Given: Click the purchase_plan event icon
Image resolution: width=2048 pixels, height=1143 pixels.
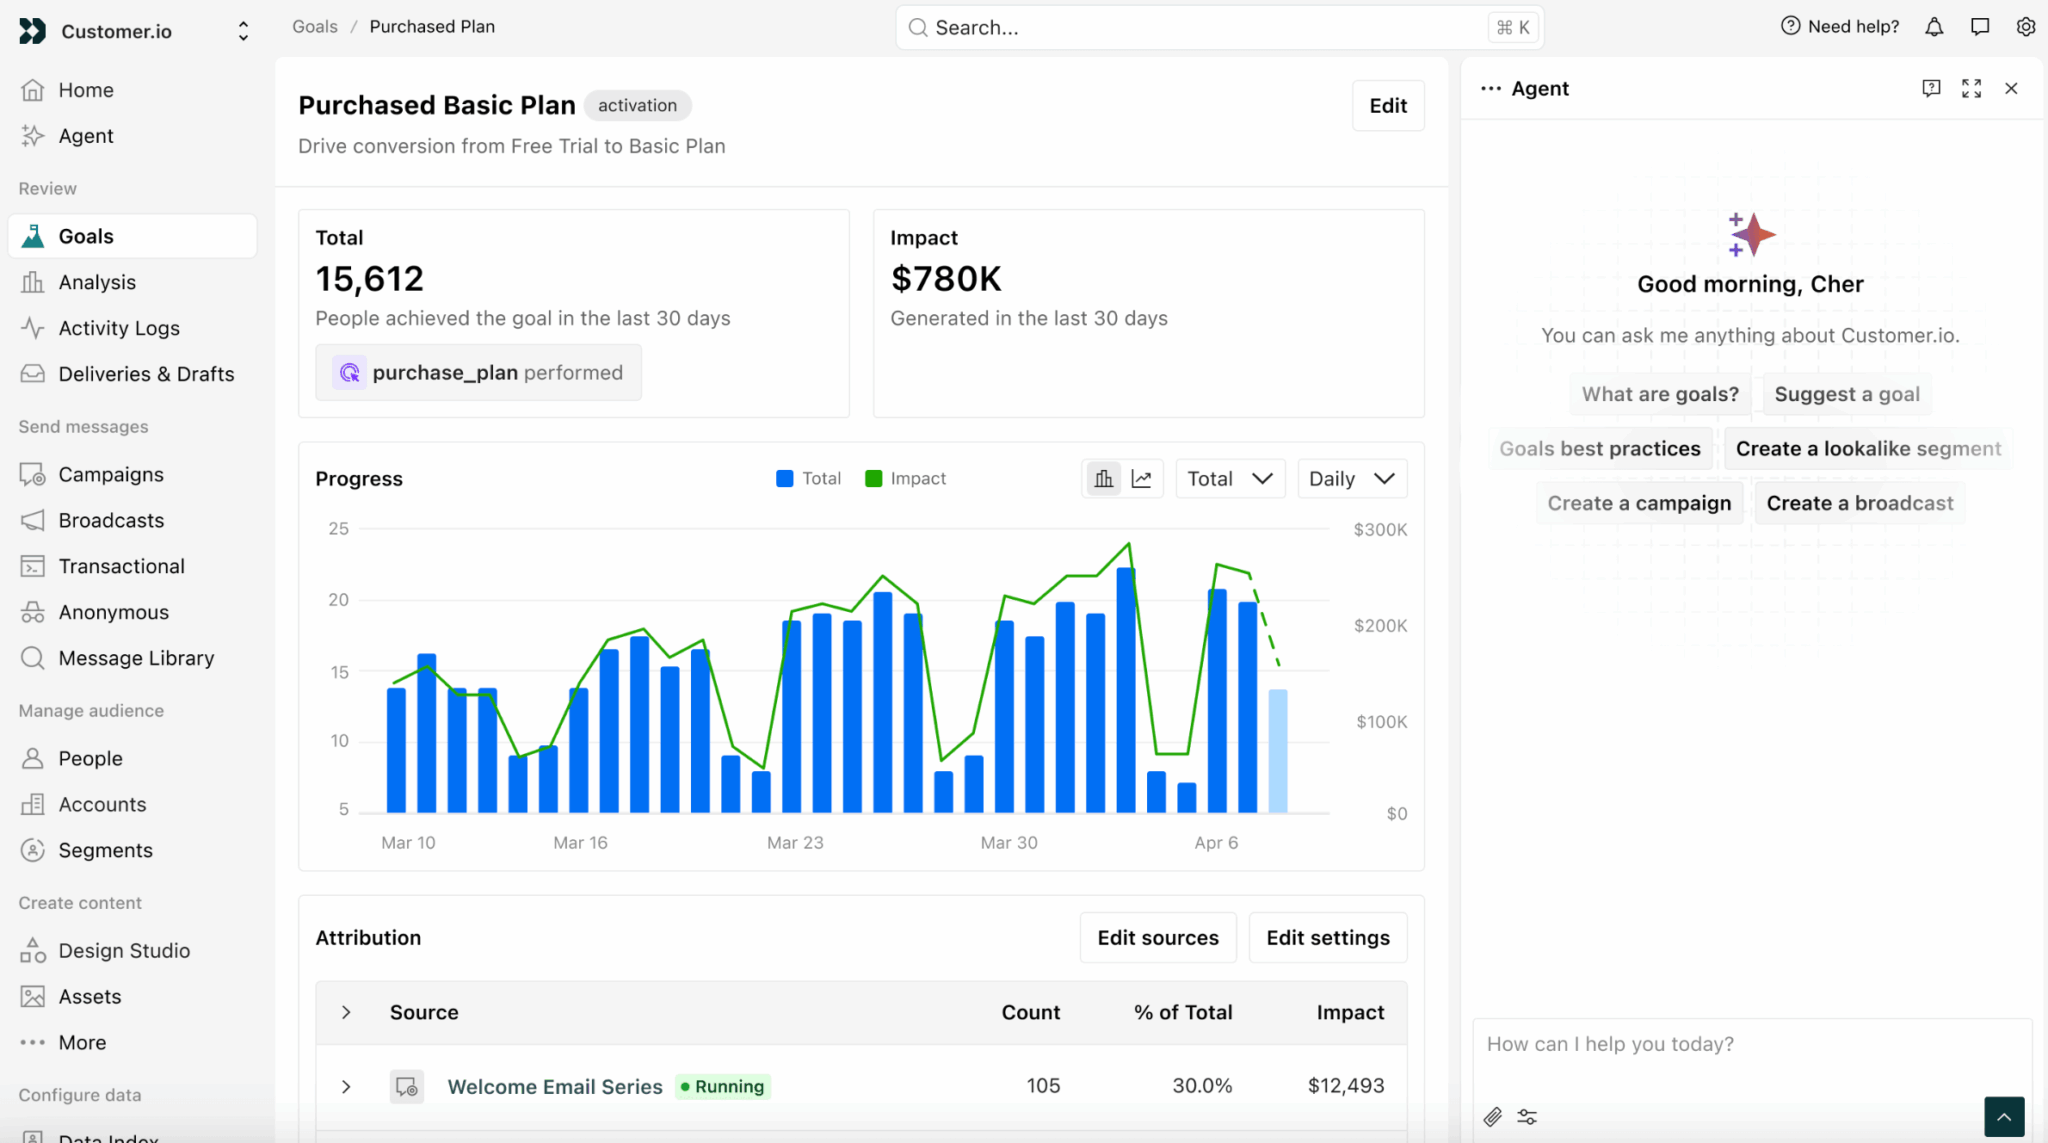Looking at the screenshot, I should click(x=349, y=373).
